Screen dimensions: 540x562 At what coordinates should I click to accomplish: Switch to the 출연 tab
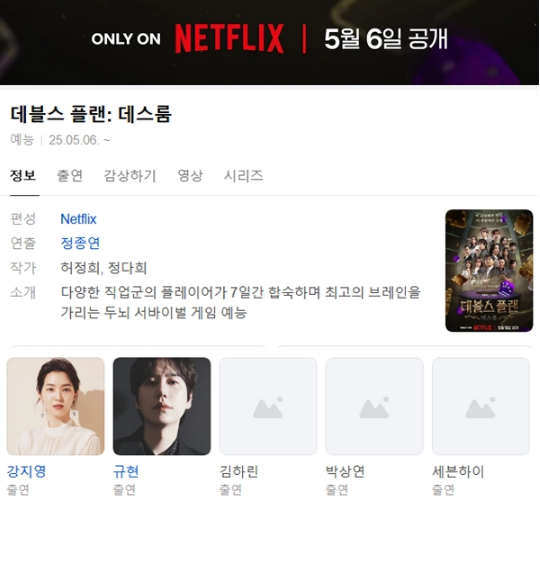point(70,176)
